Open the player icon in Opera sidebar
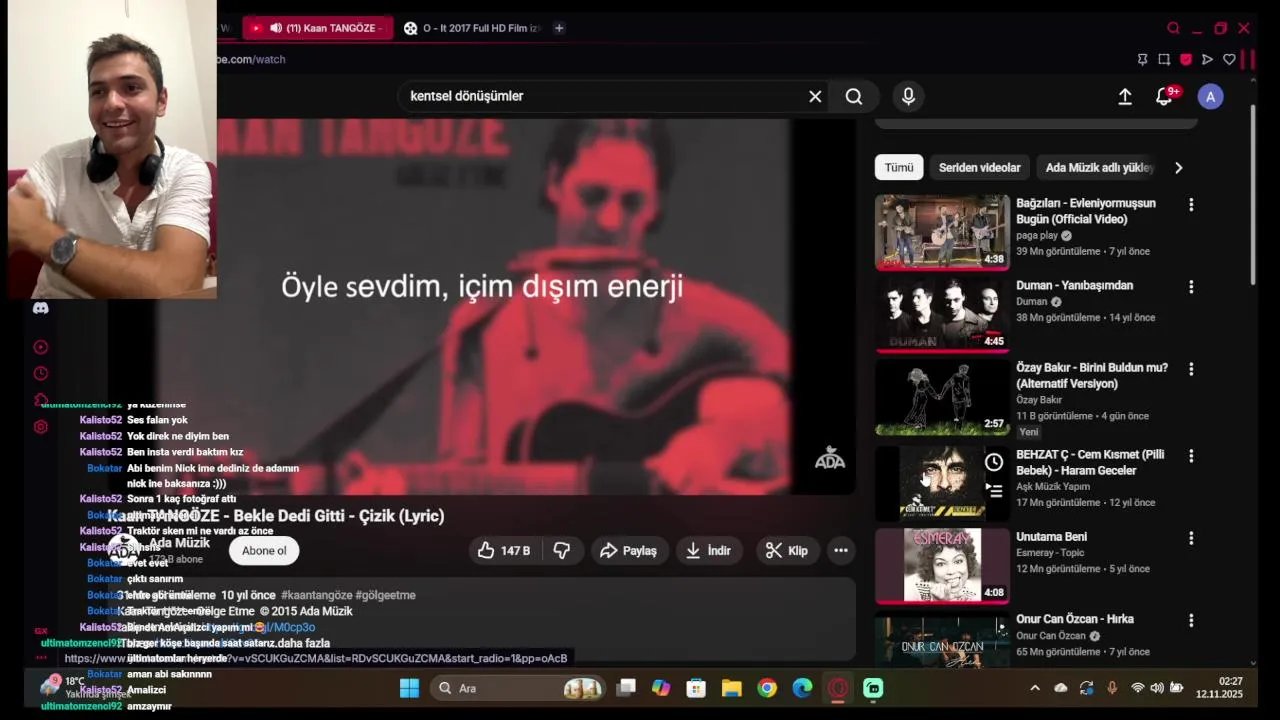1280x720 pixels. [41, 347]
